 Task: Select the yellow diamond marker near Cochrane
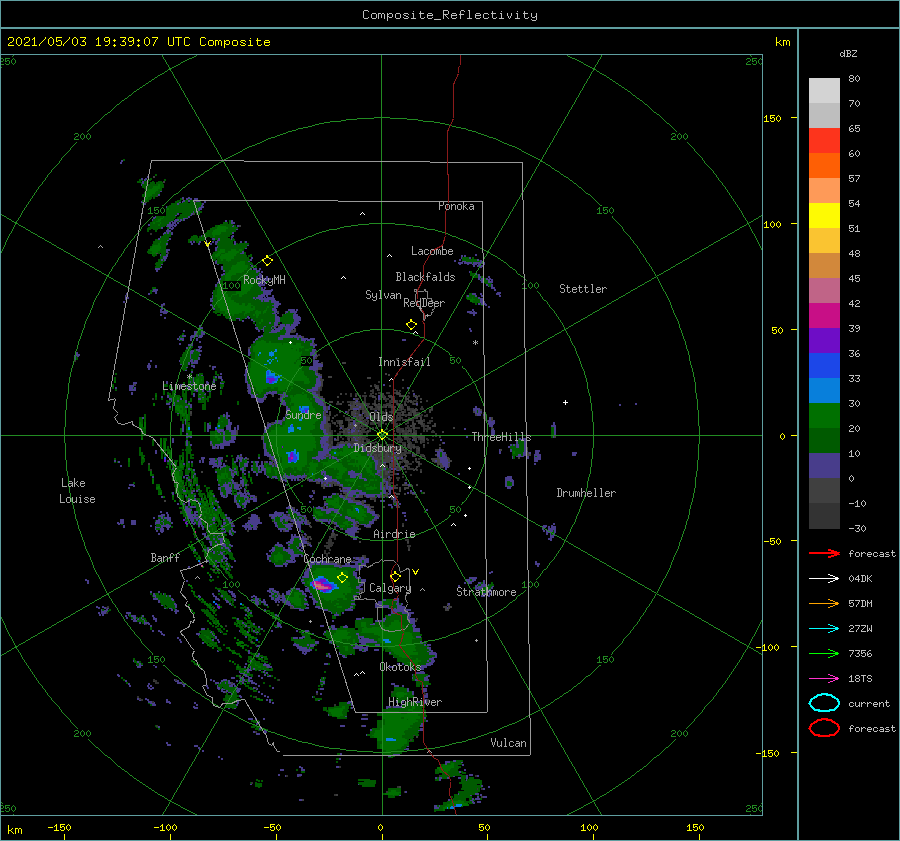pos(342,578)
